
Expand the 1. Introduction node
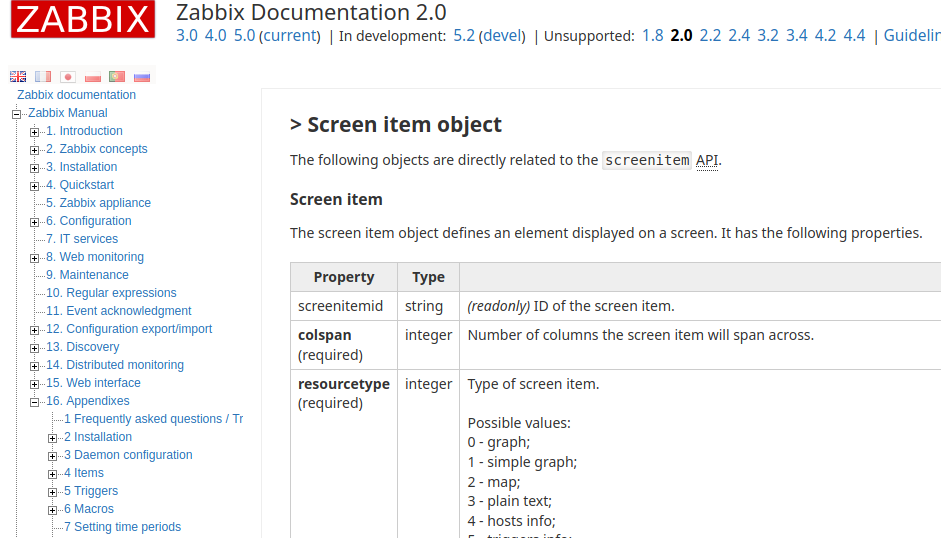(x=35, y=131)
